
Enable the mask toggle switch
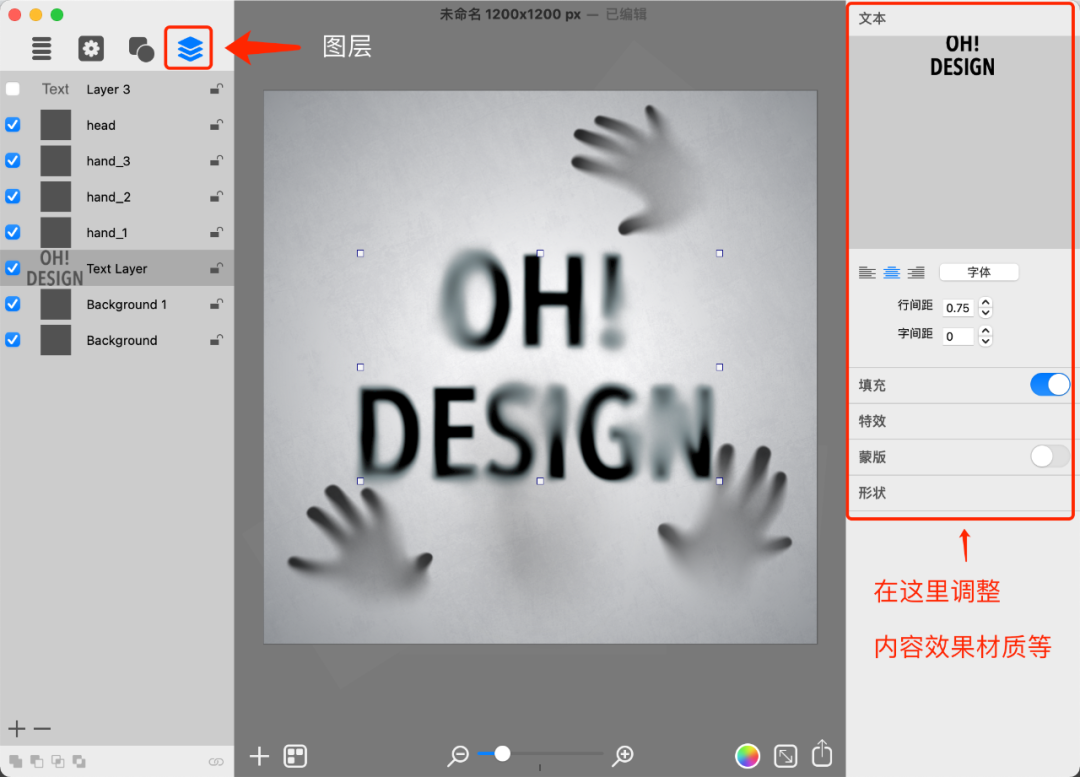tap(1050, 457)
